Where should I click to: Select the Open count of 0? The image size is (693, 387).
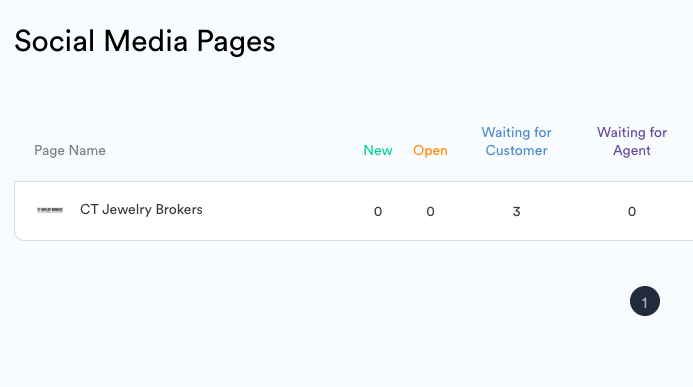(x=430, y=212)
